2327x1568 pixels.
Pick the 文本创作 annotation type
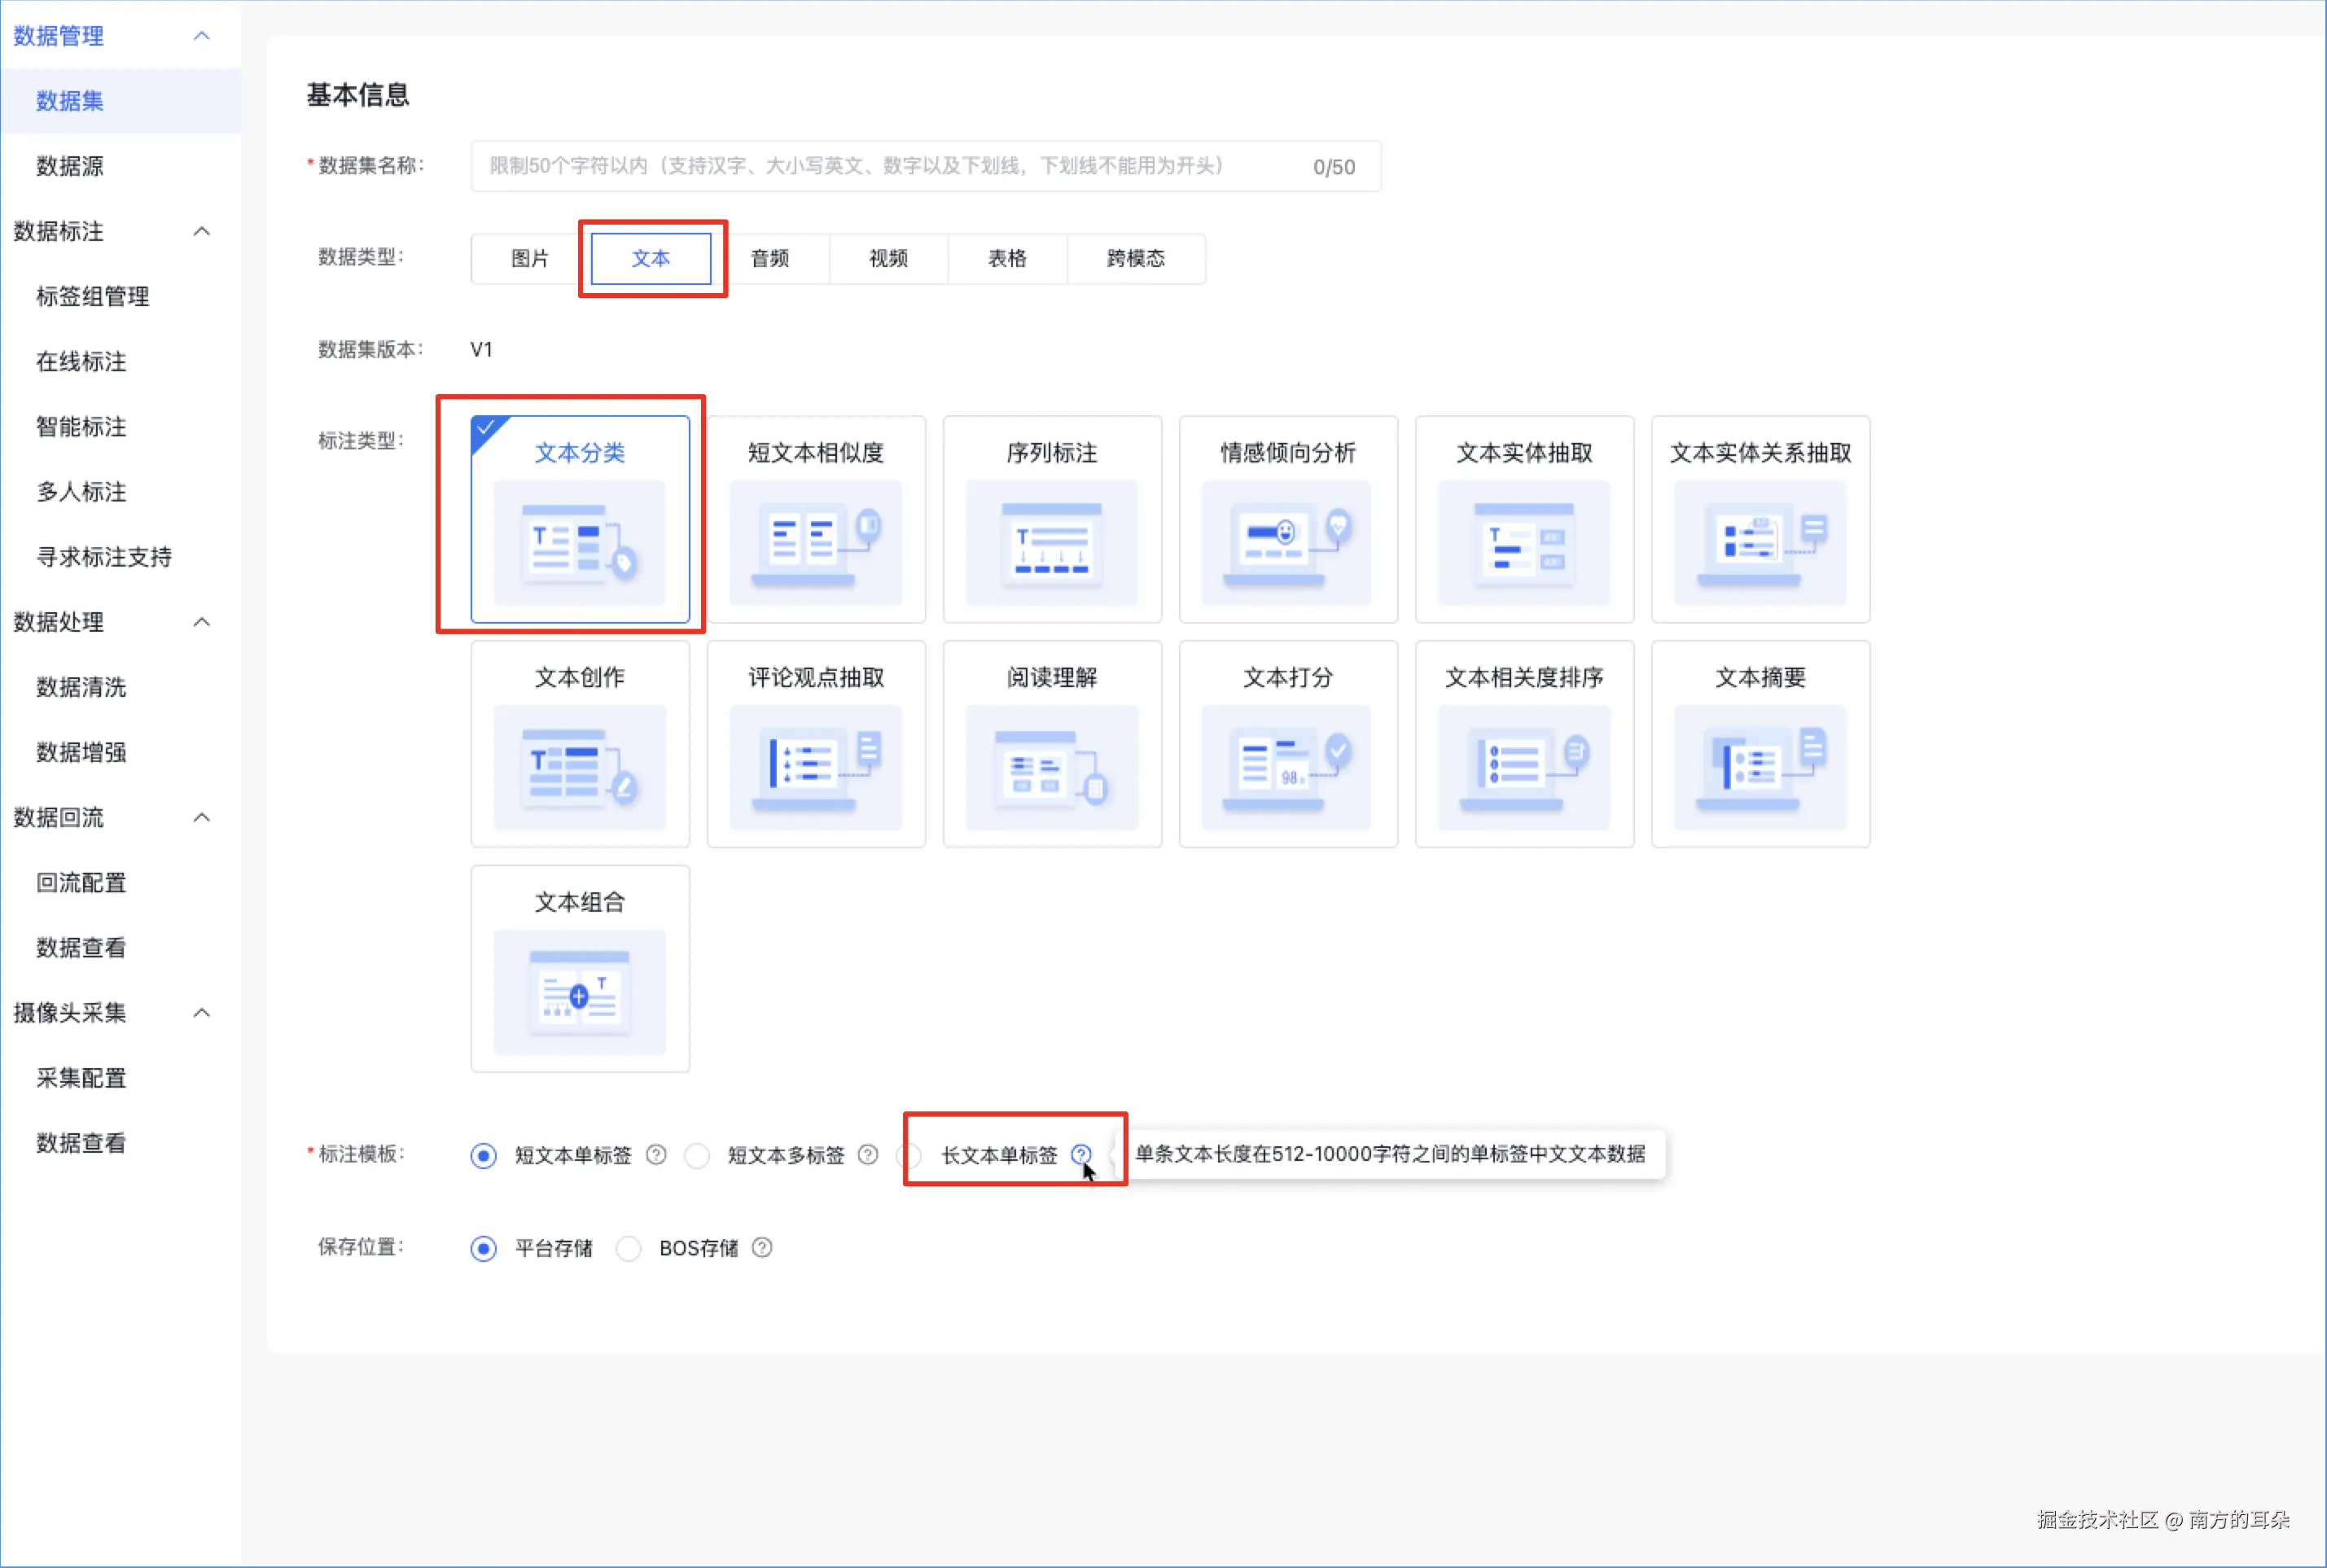tap(580, 744)
